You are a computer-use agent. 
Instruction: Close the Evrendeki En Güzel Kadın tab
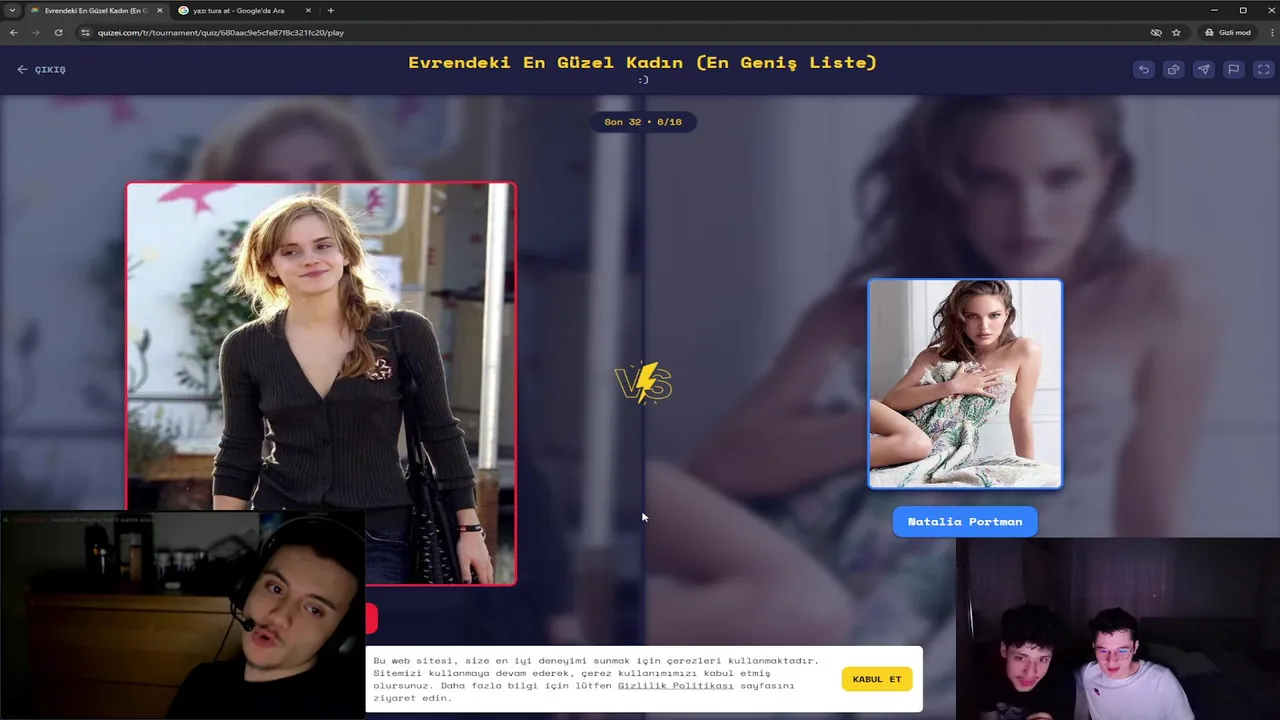tap(159, 10)
